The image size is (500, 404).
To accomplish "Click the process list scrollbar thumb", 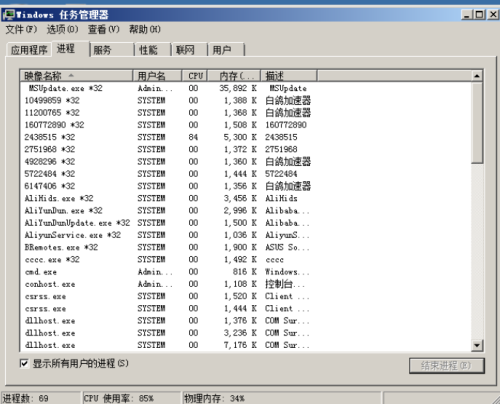I will [x=477, y=123].
